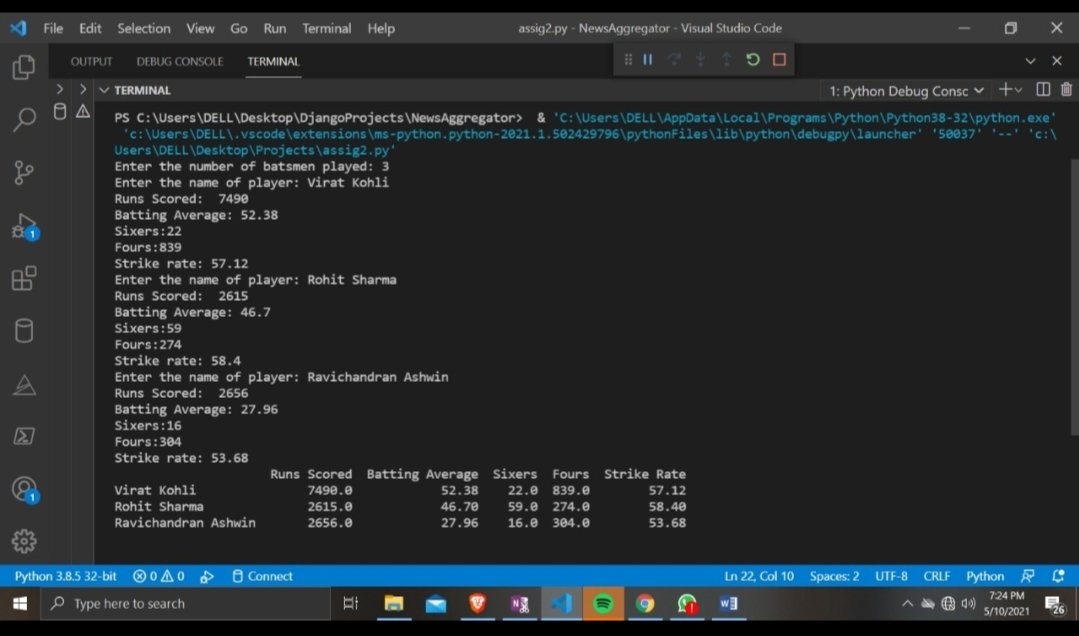
Task: Click the taskbar search box
Action: (184, 604)
